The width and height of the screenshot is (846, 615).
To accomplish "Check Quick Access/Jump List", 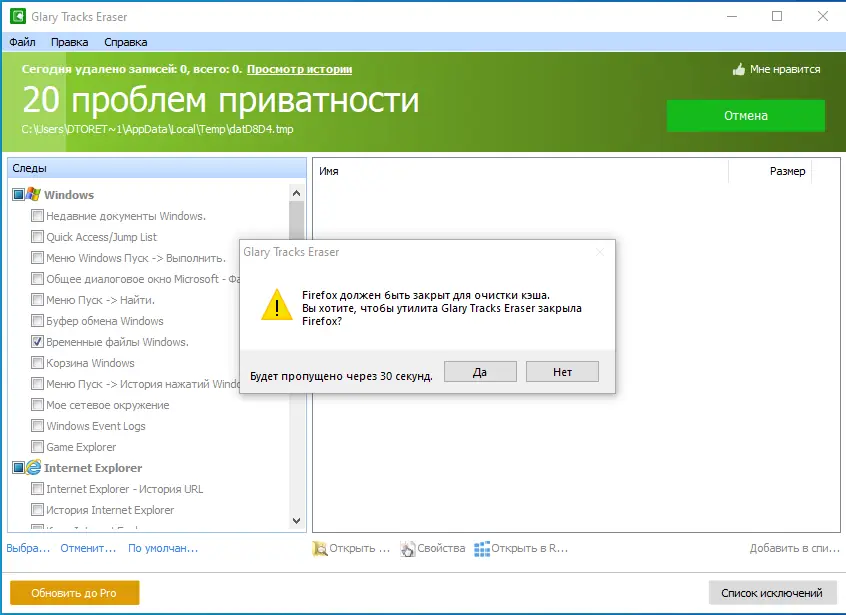I will point(37,237).
